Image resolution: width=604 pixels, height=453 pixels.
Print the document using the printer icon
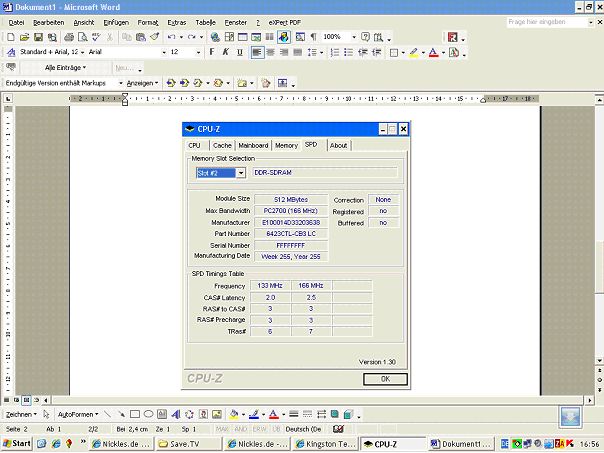point(69,37)
